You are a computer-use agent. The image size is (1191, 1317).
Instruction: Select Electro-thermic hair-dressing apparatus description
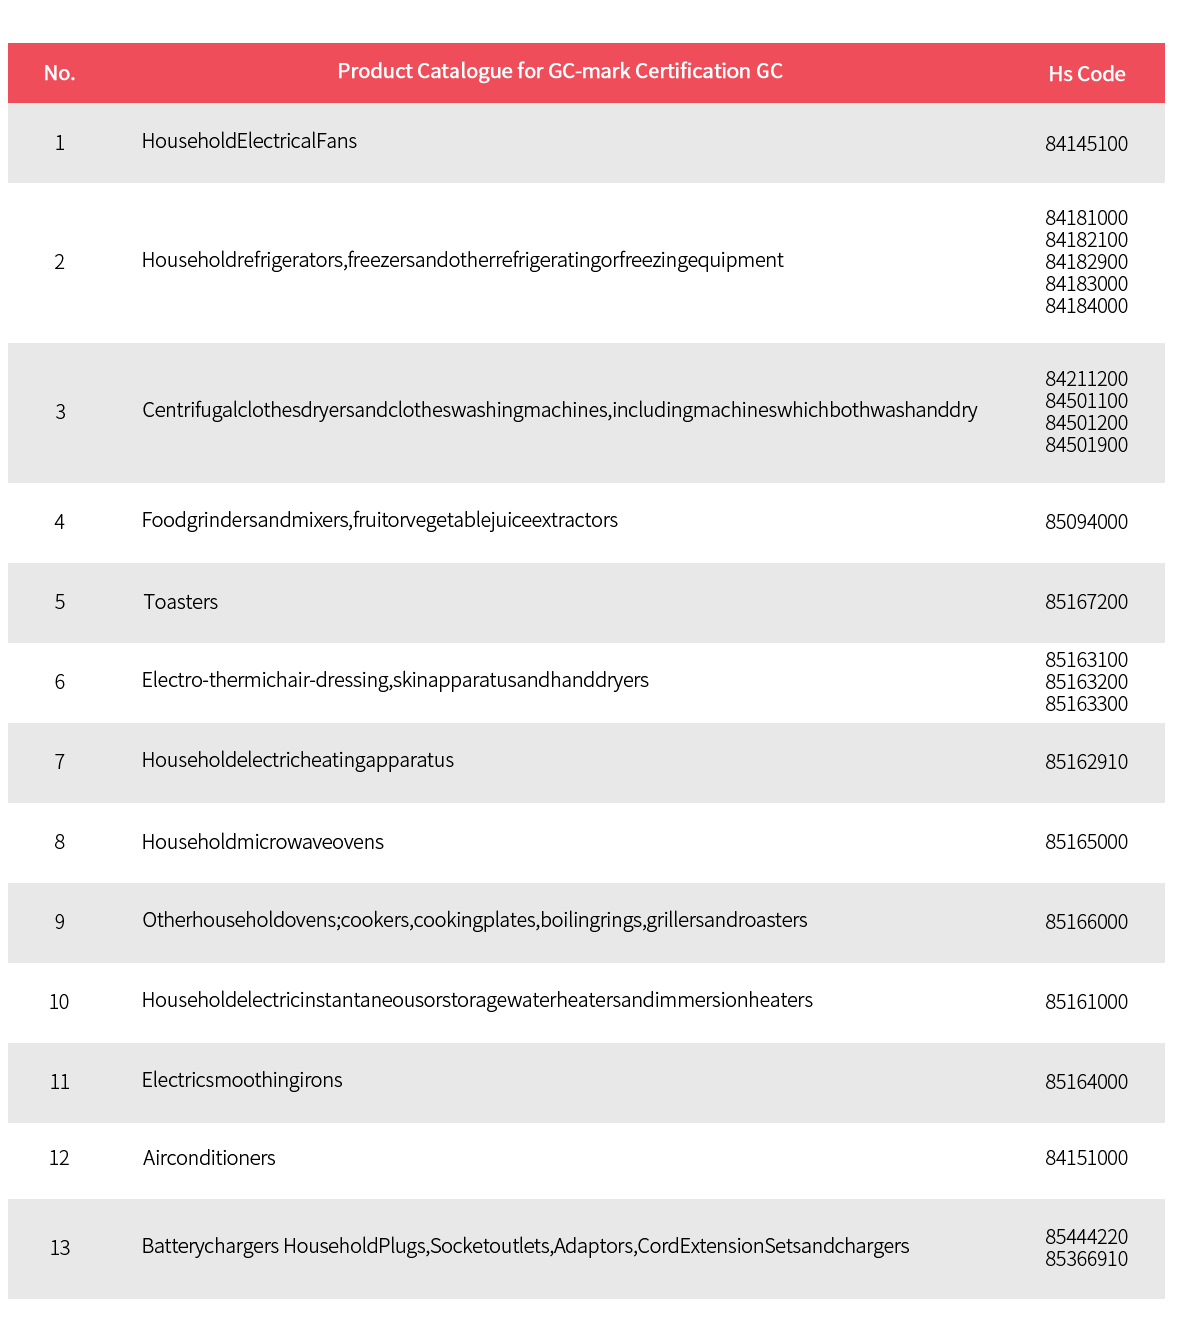(x=395, y=680)
